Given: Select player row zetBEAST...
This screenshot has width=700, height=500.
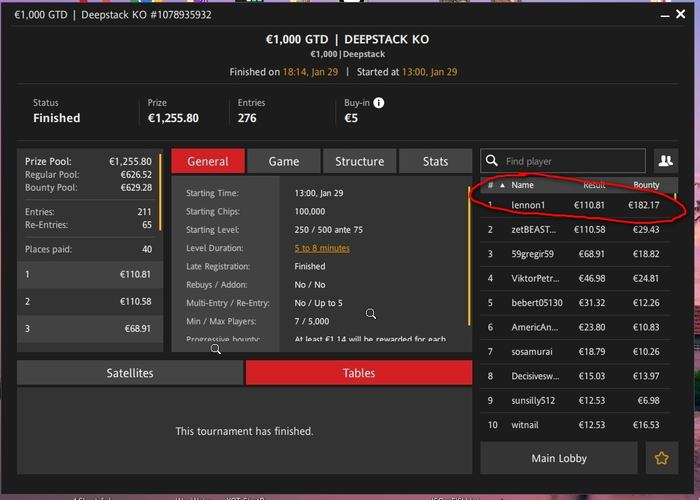Looking at the screenshot, I should click(576, 230).
